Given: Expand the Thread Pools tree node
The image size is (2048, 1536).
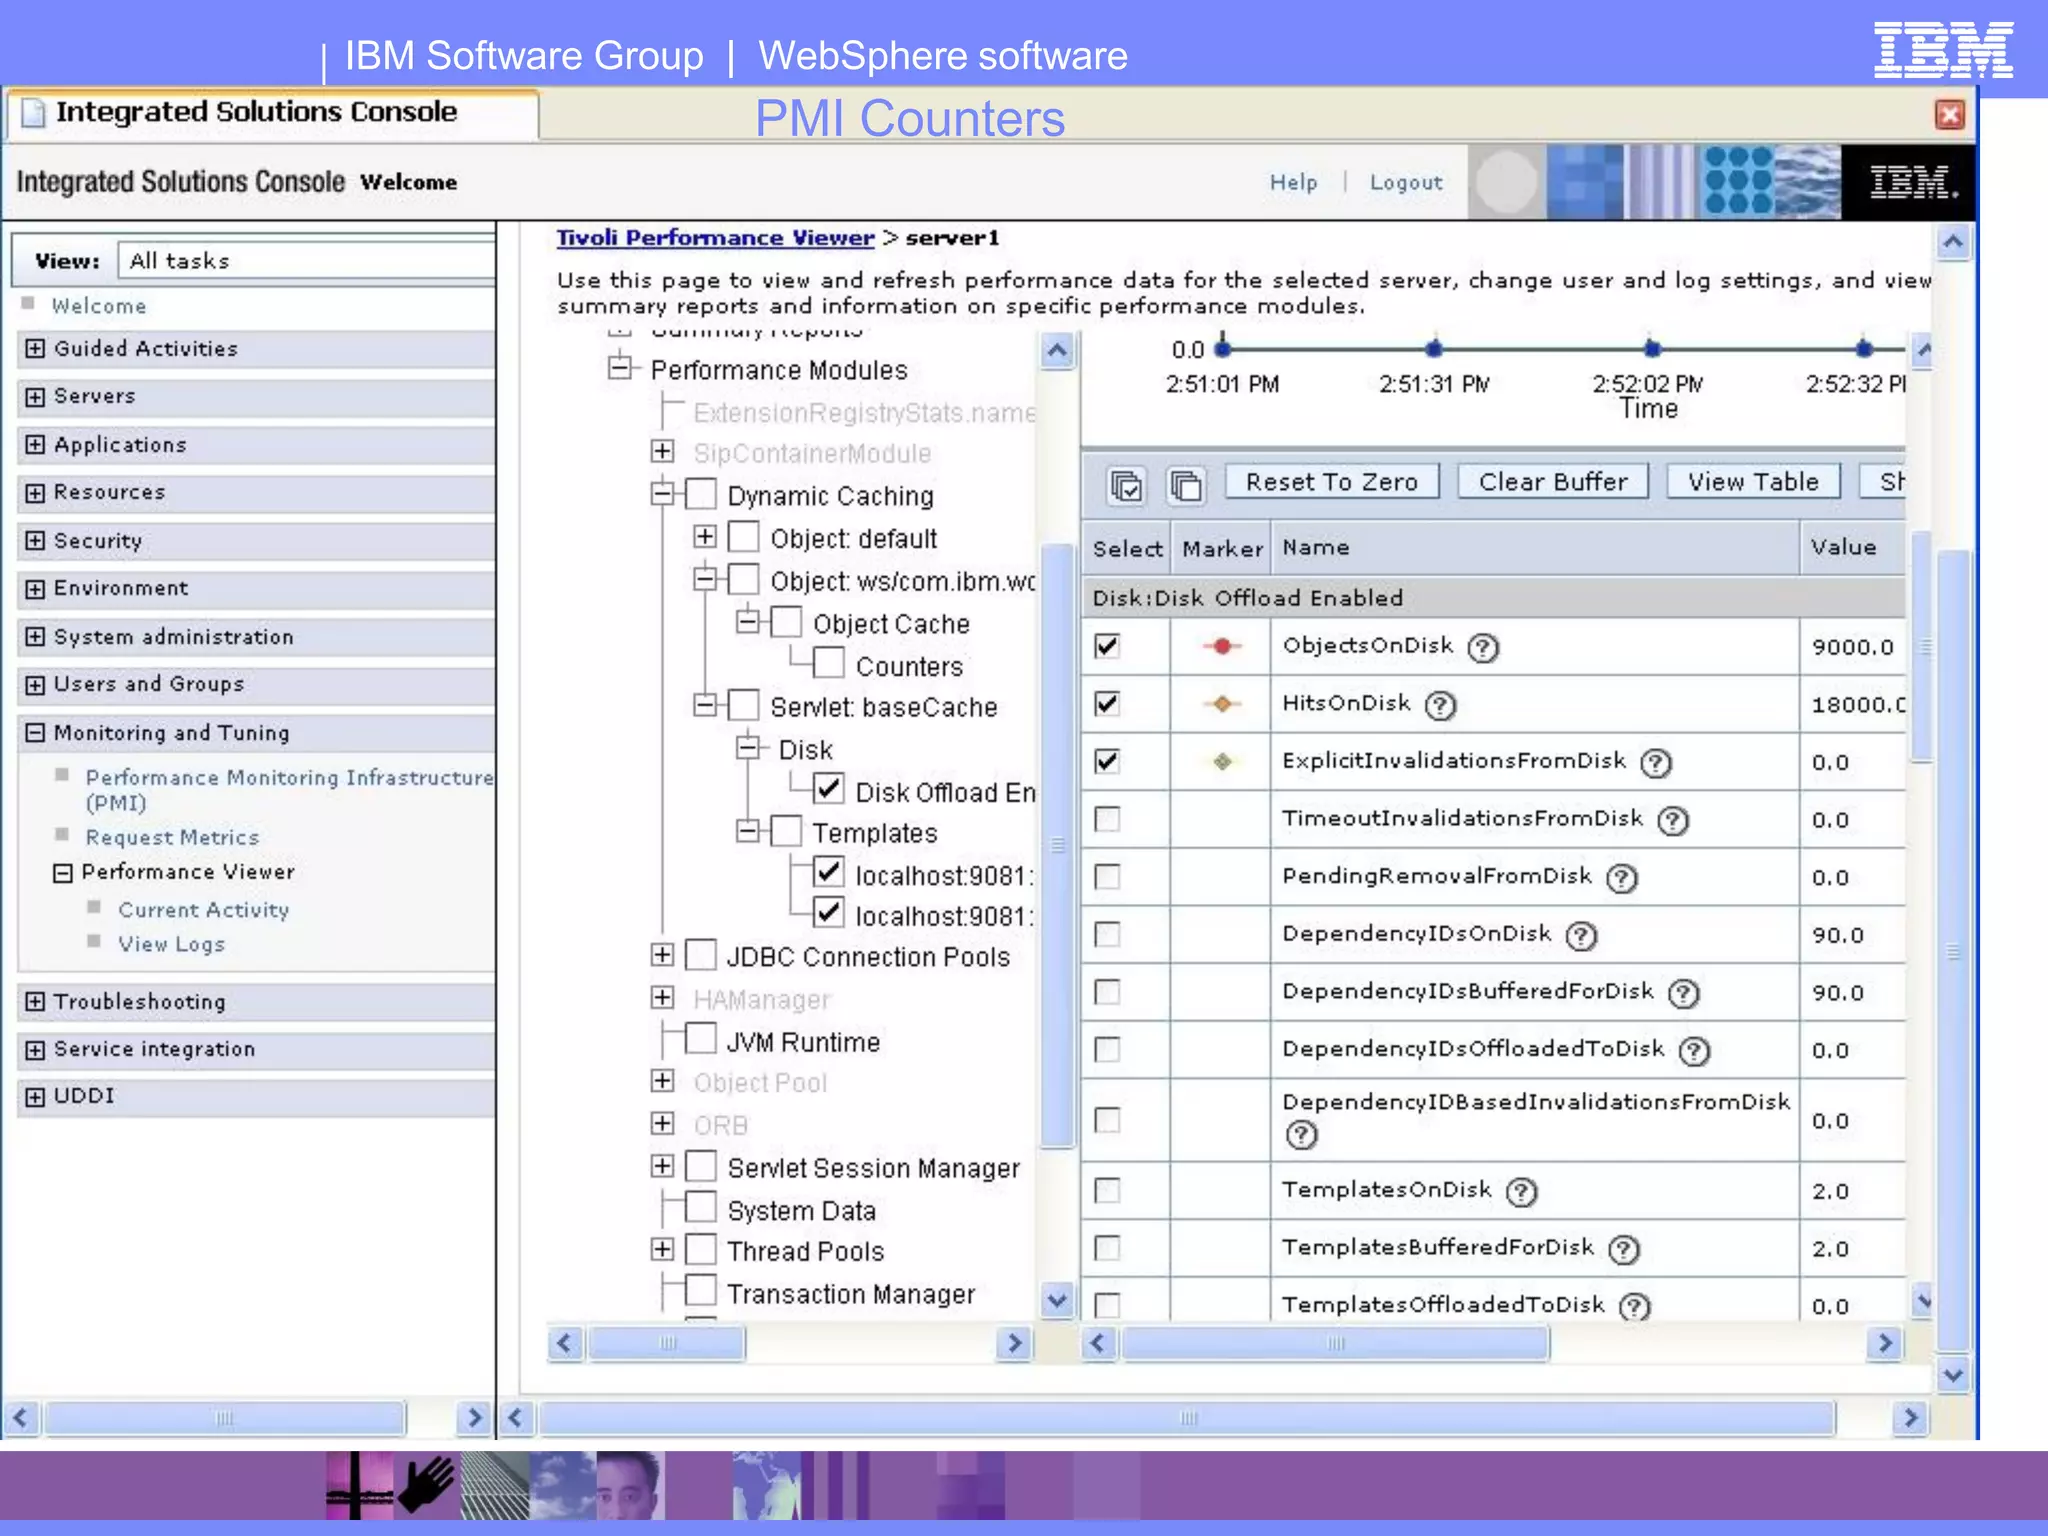Looking at the screenshot, I should [x=662, y=1249].
